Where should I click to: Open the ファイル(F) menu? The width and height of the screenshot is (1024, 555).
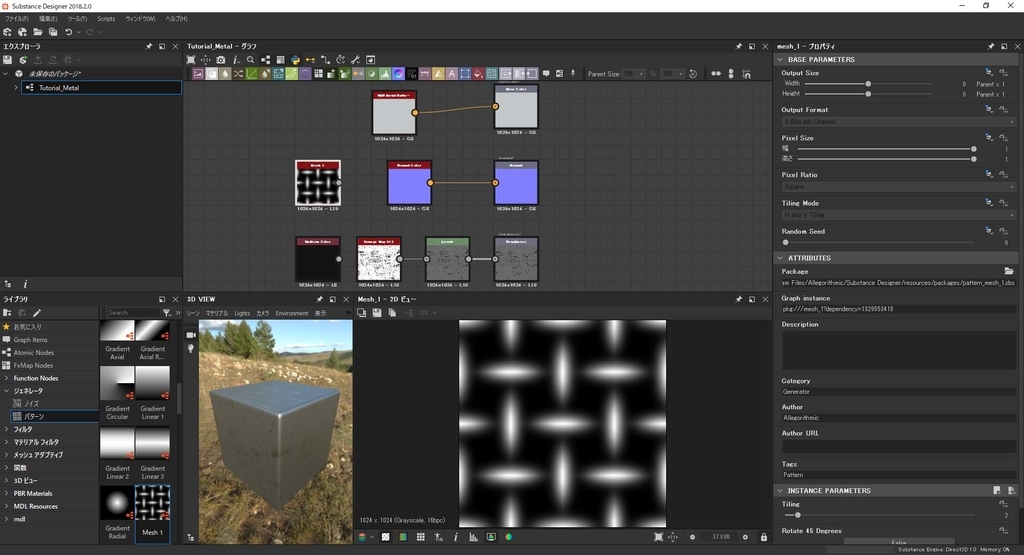(x=17, y=19)
